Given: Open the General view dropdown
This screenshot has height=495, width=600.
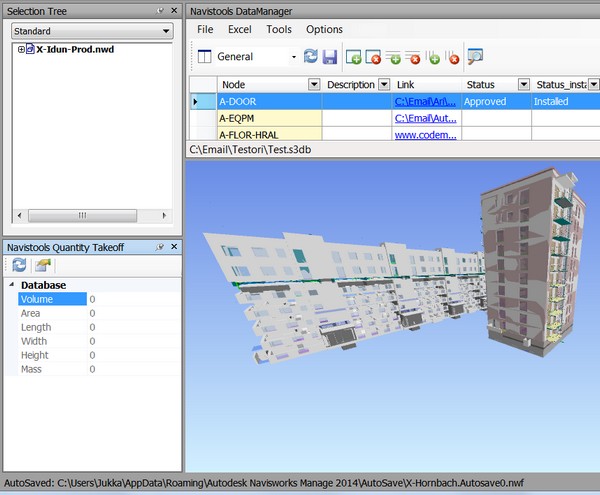Looking at the screenshot, I should pos(293,57).
